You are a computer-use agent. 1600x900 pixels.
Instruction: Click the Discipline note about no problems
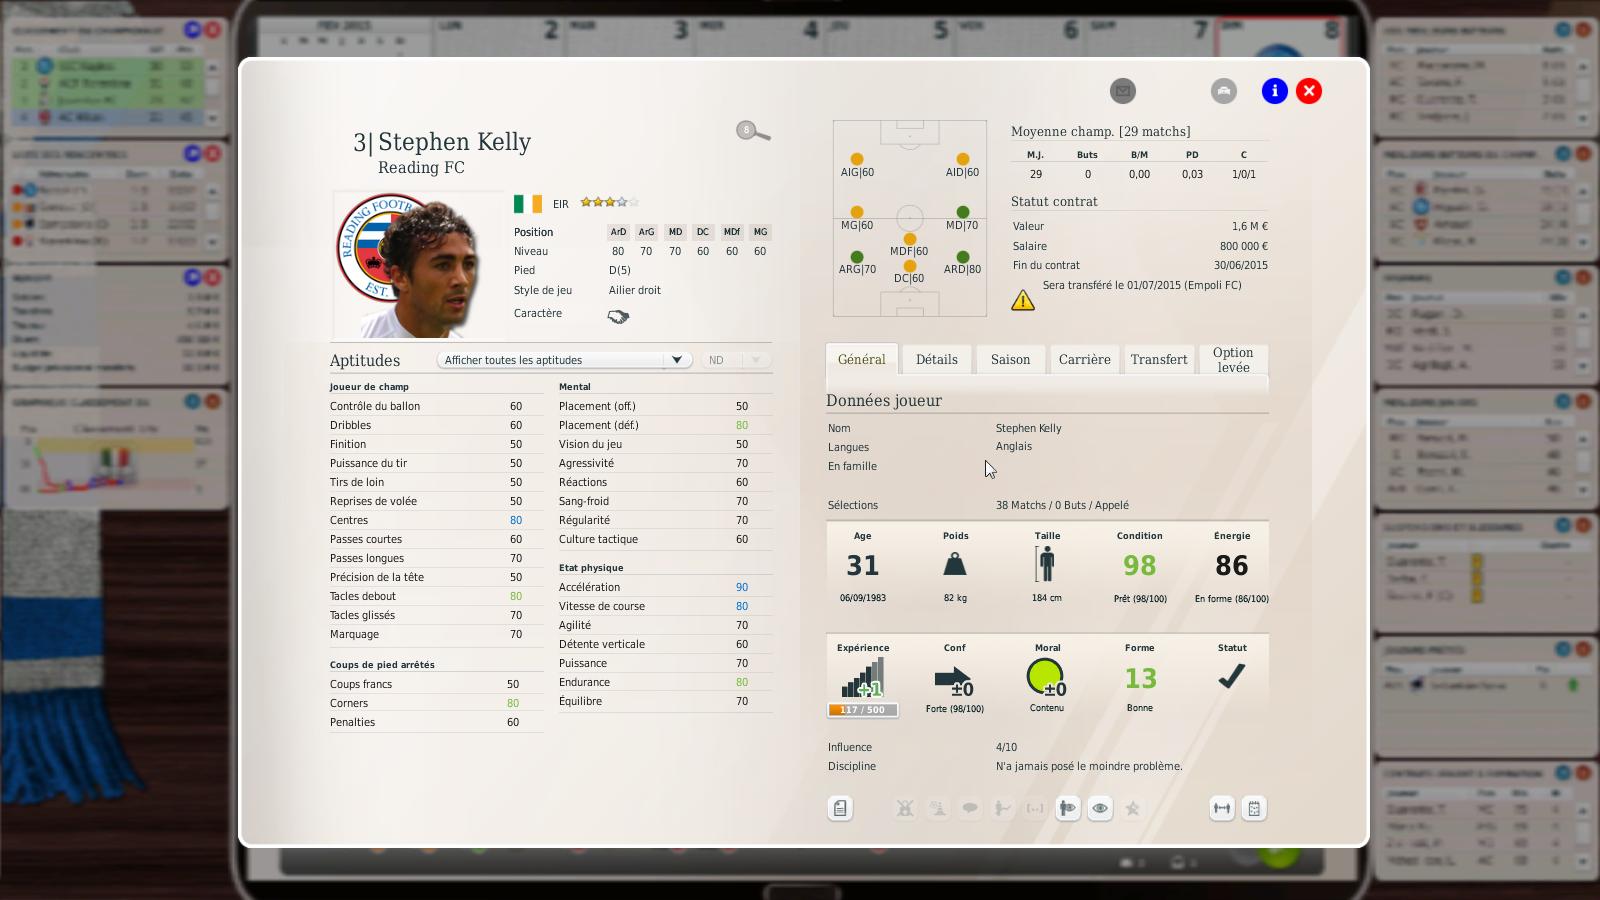1089,766
